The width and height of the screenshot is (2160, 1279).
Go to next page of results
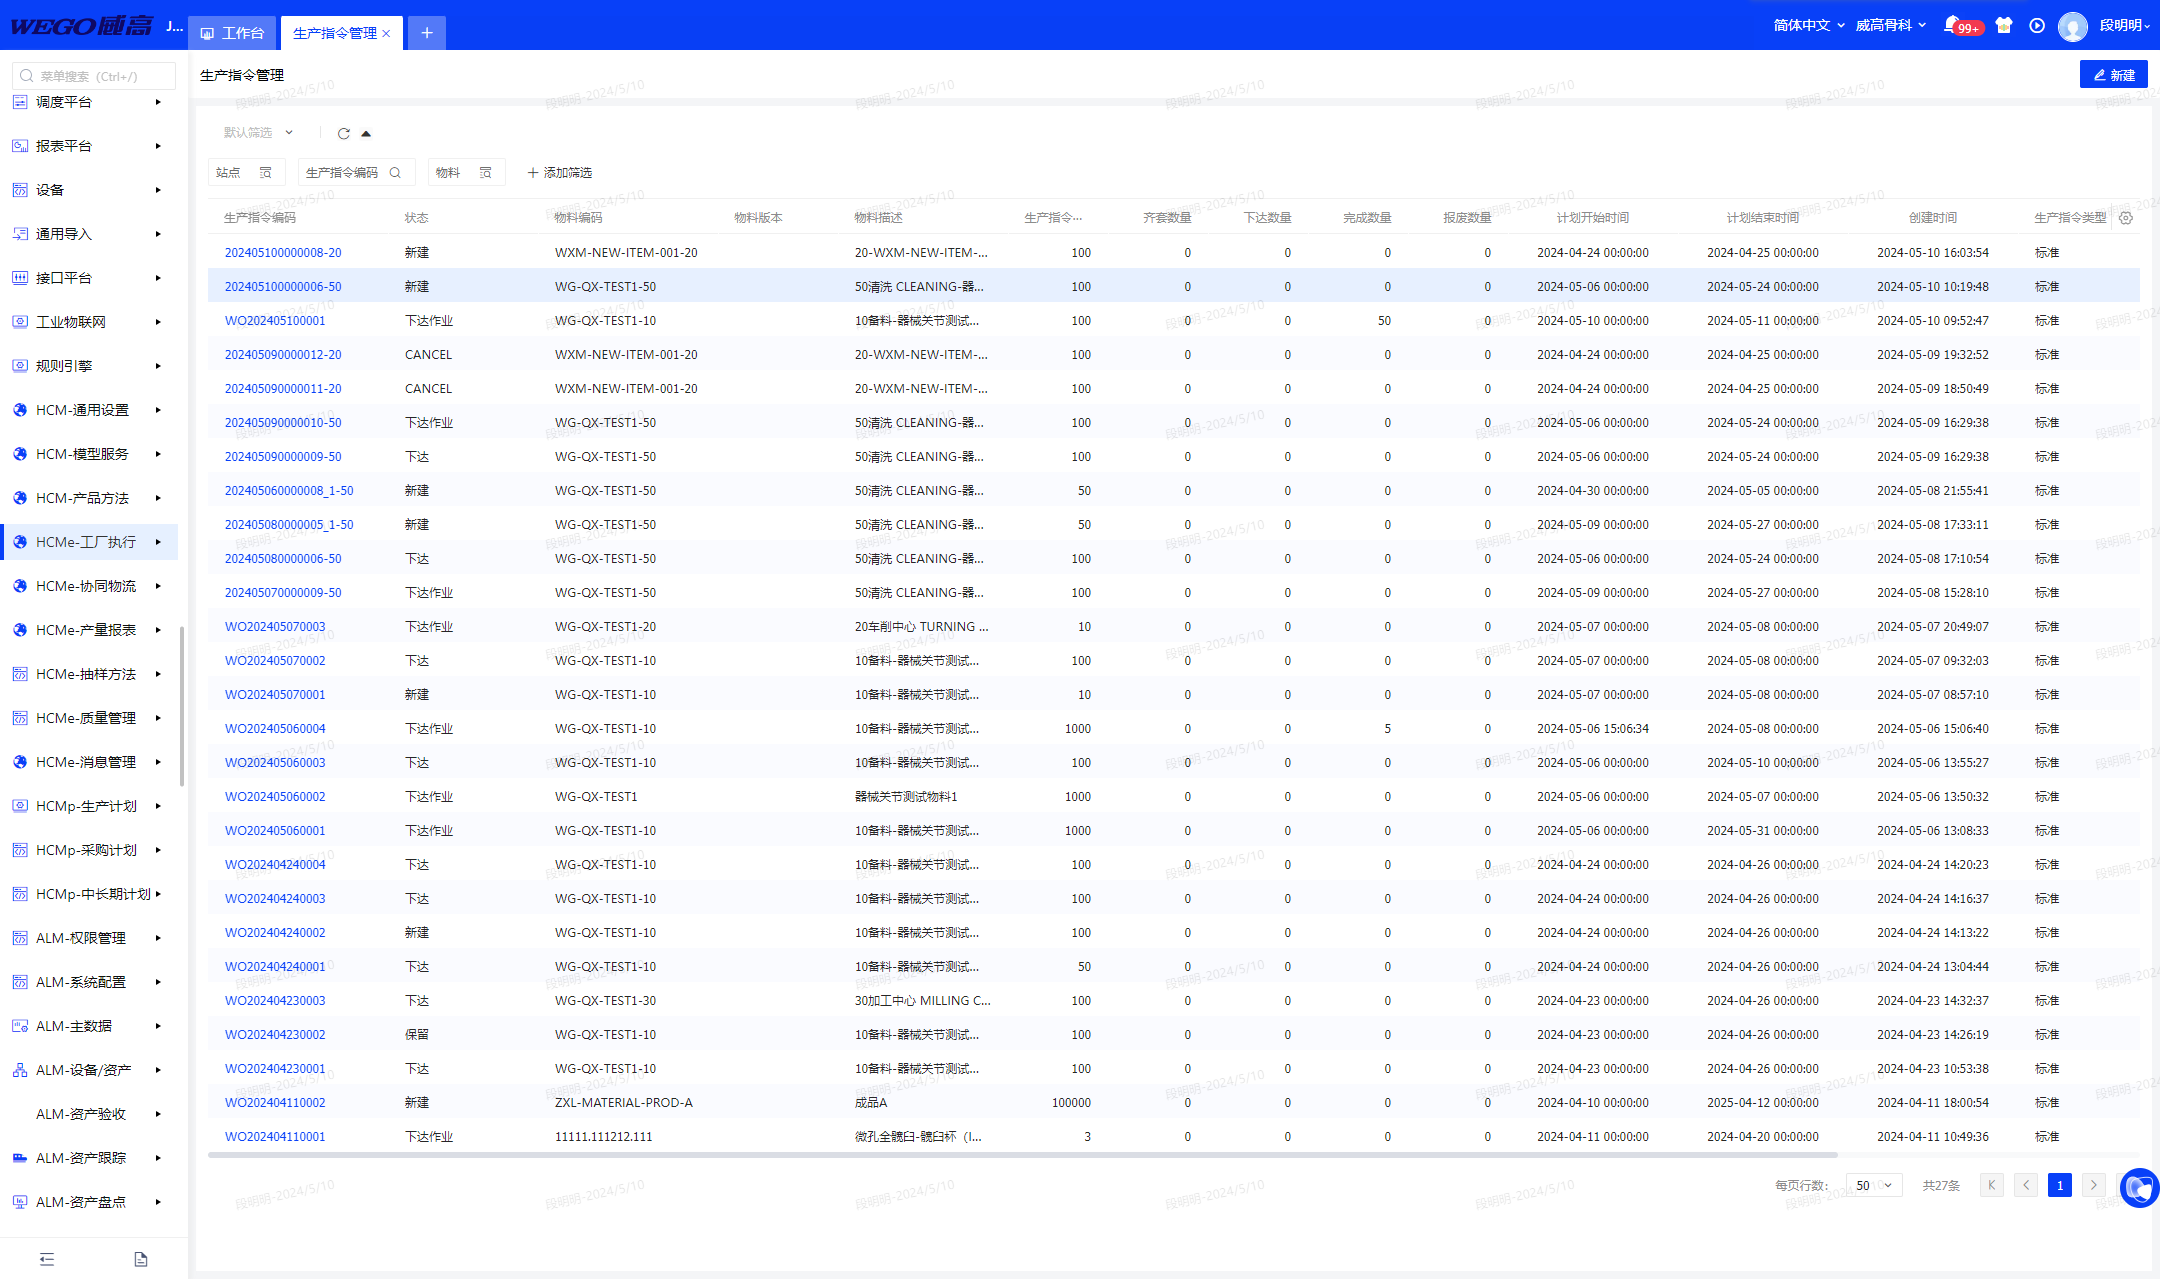[2093, 1185]
